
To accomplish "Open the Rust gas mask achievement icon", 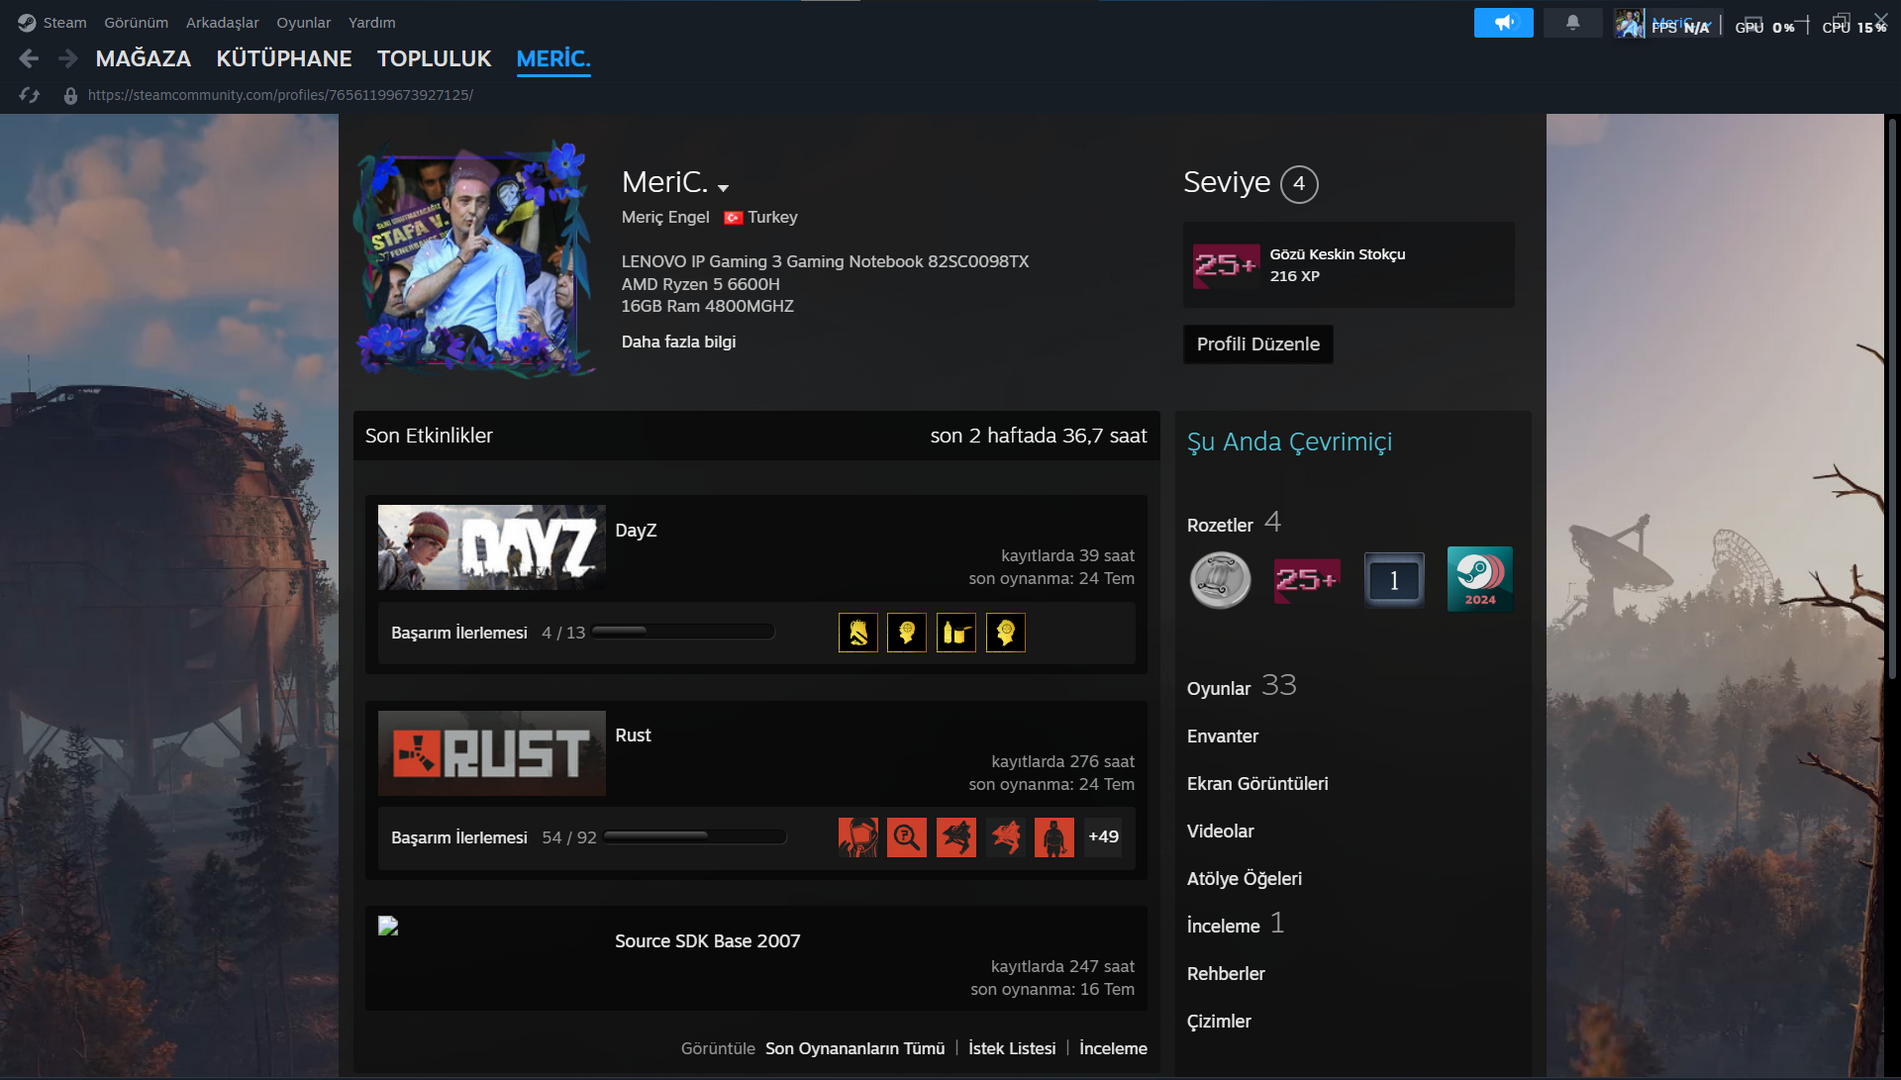I will click(858, 837).
